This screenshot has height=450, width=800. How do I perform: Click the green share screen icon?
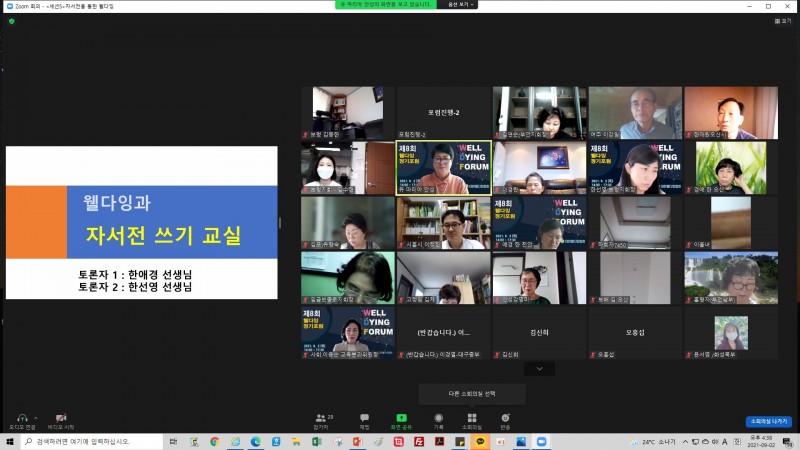click(x=401, y=417)
